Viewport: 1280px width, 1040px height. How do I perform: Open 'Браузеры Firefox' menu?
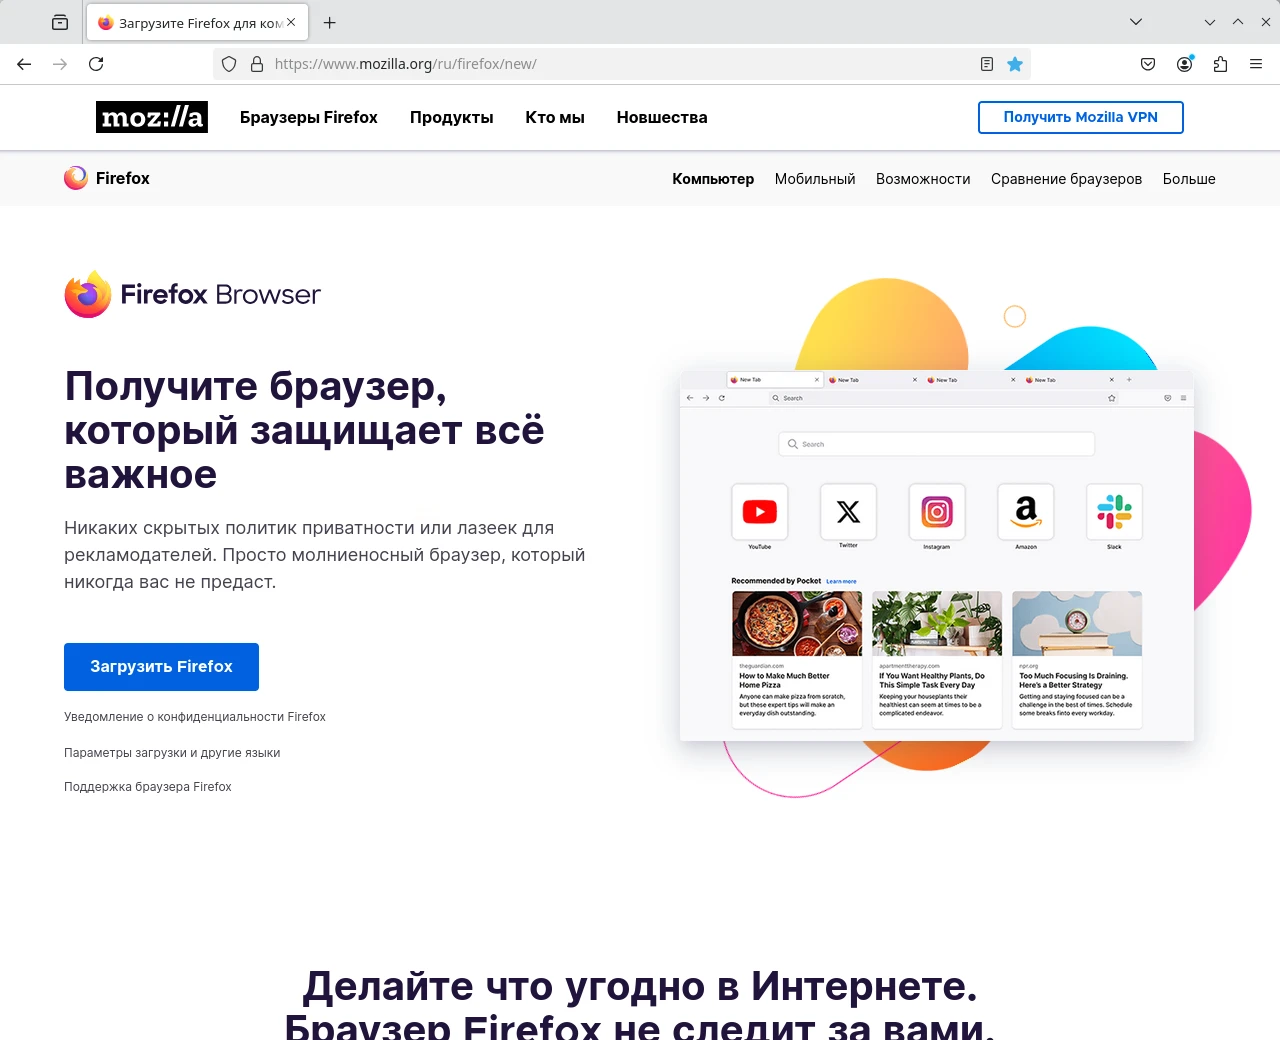point(309,117)
